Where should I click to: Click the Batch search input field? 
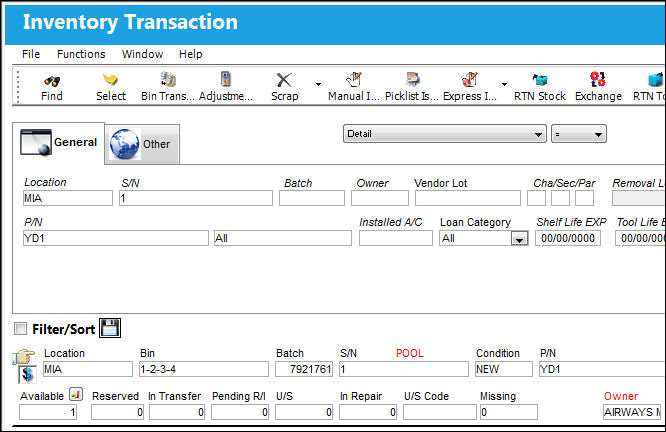312,198
